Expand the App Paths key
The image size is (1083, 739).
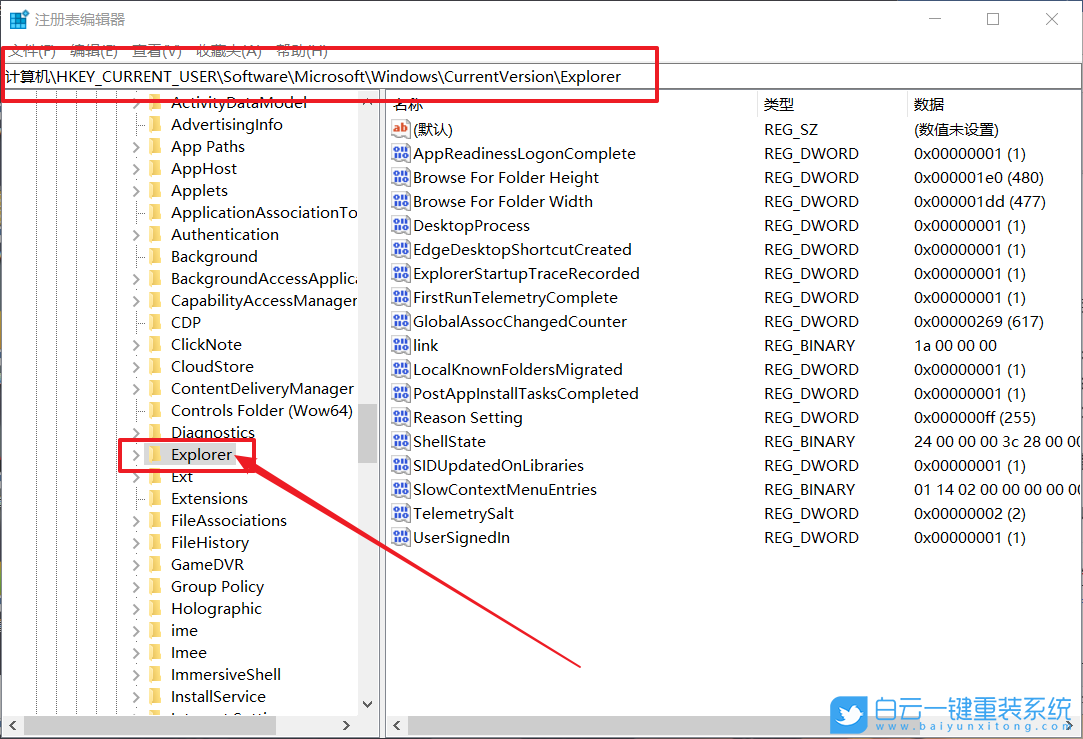pos(136,147)
